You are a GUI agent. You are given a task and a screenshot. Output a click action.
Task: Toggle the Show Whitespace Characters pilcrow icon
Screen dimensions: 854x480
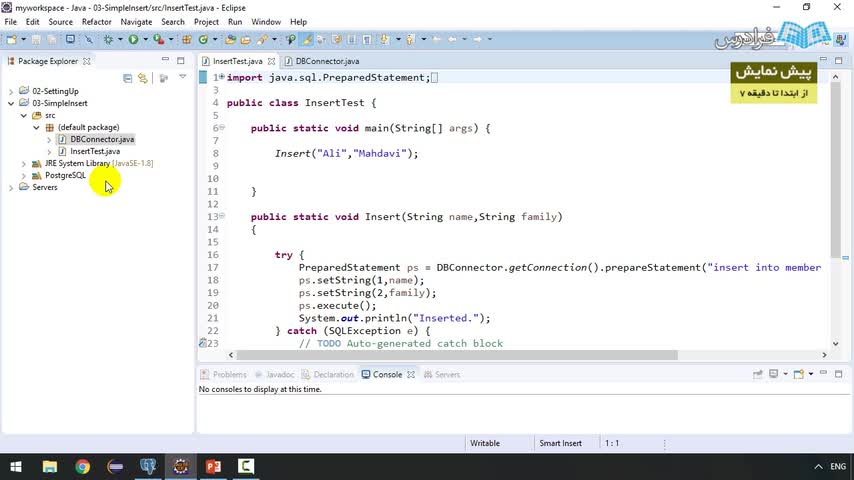point(367,39)
